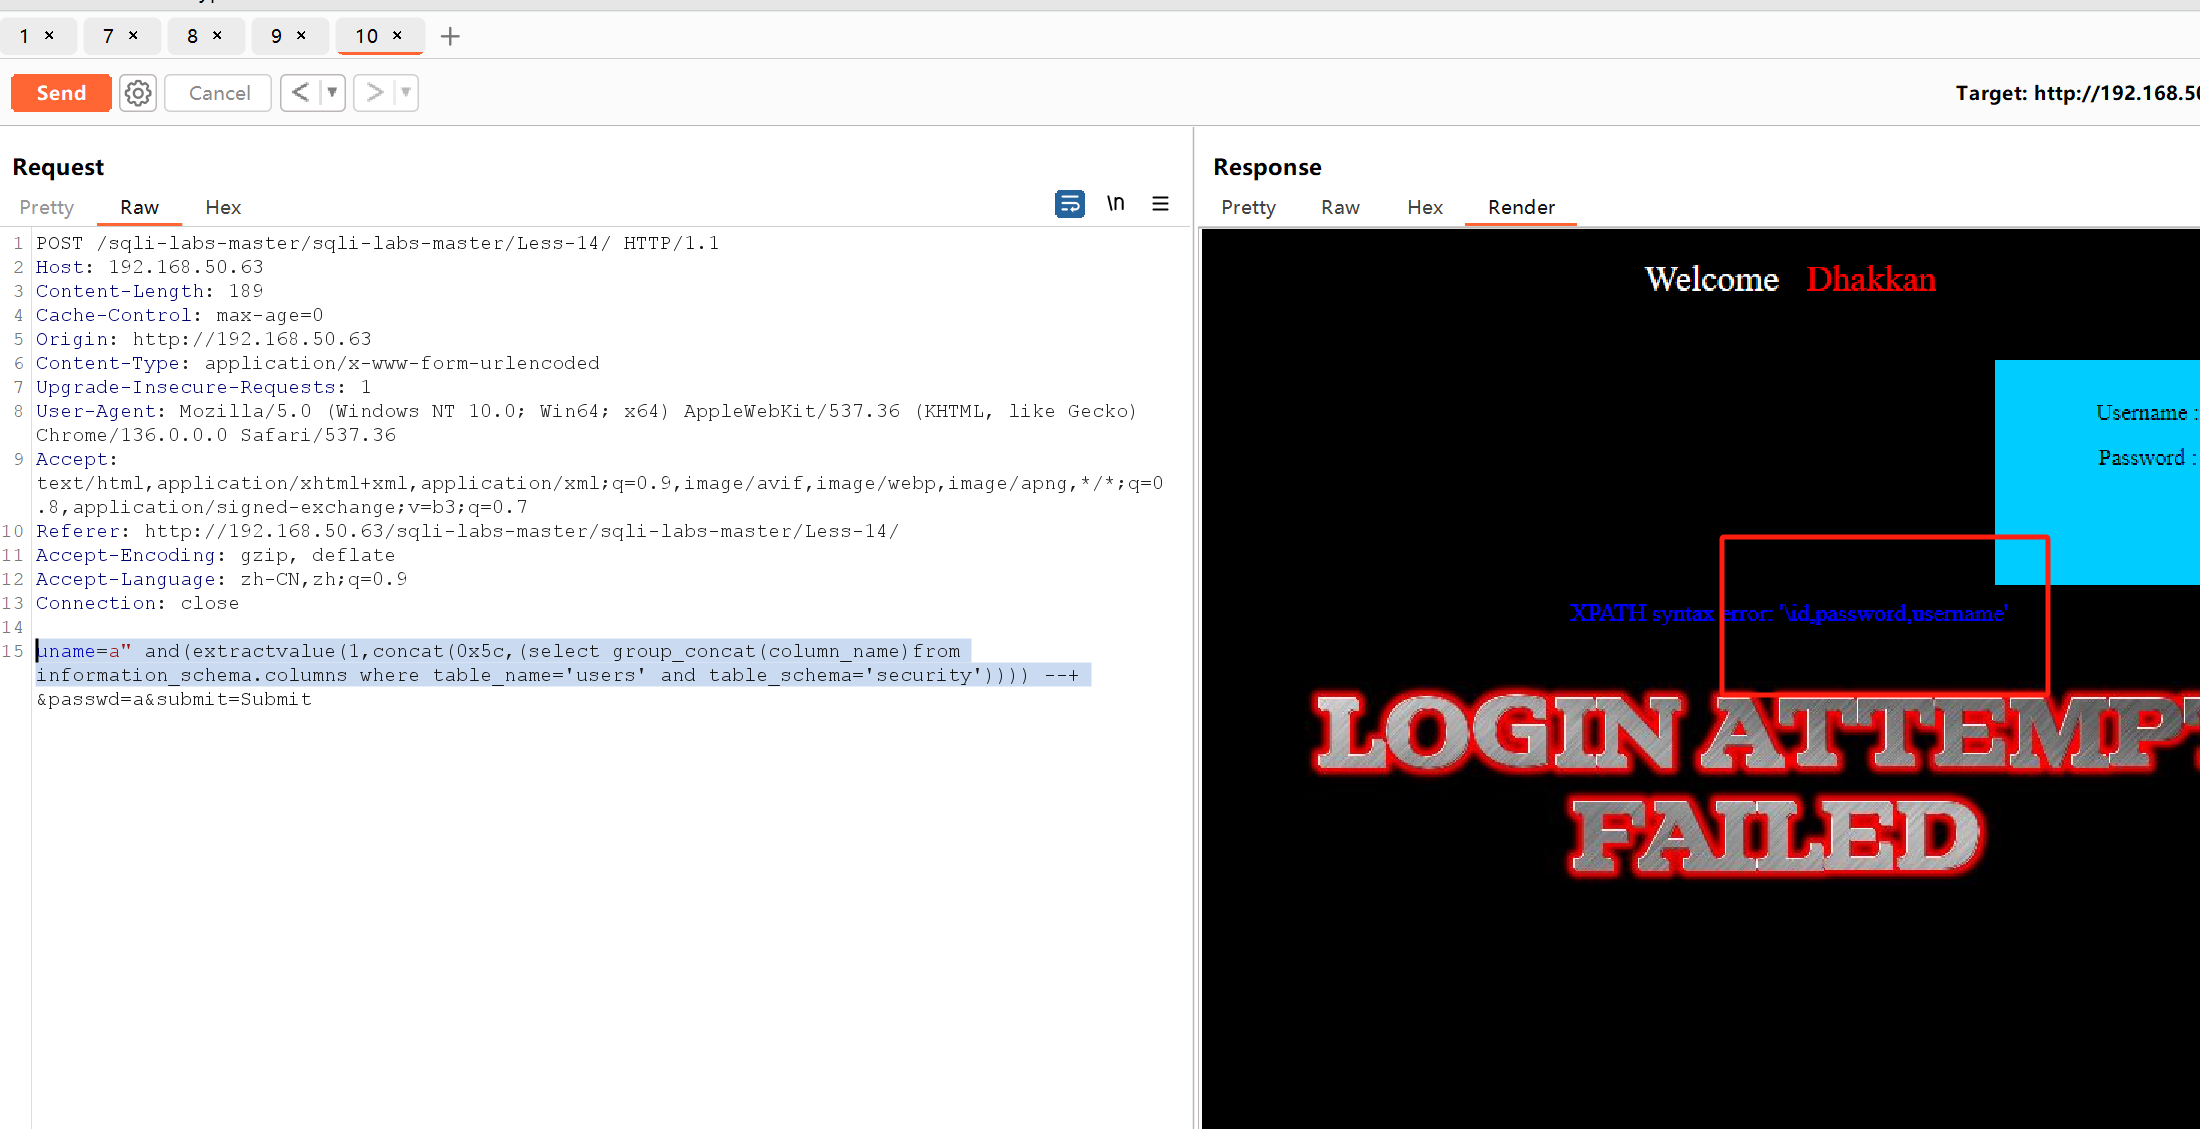The image size is (2200, 1129).
Task: Switch to Repeater tab 8
Action: 192,37
